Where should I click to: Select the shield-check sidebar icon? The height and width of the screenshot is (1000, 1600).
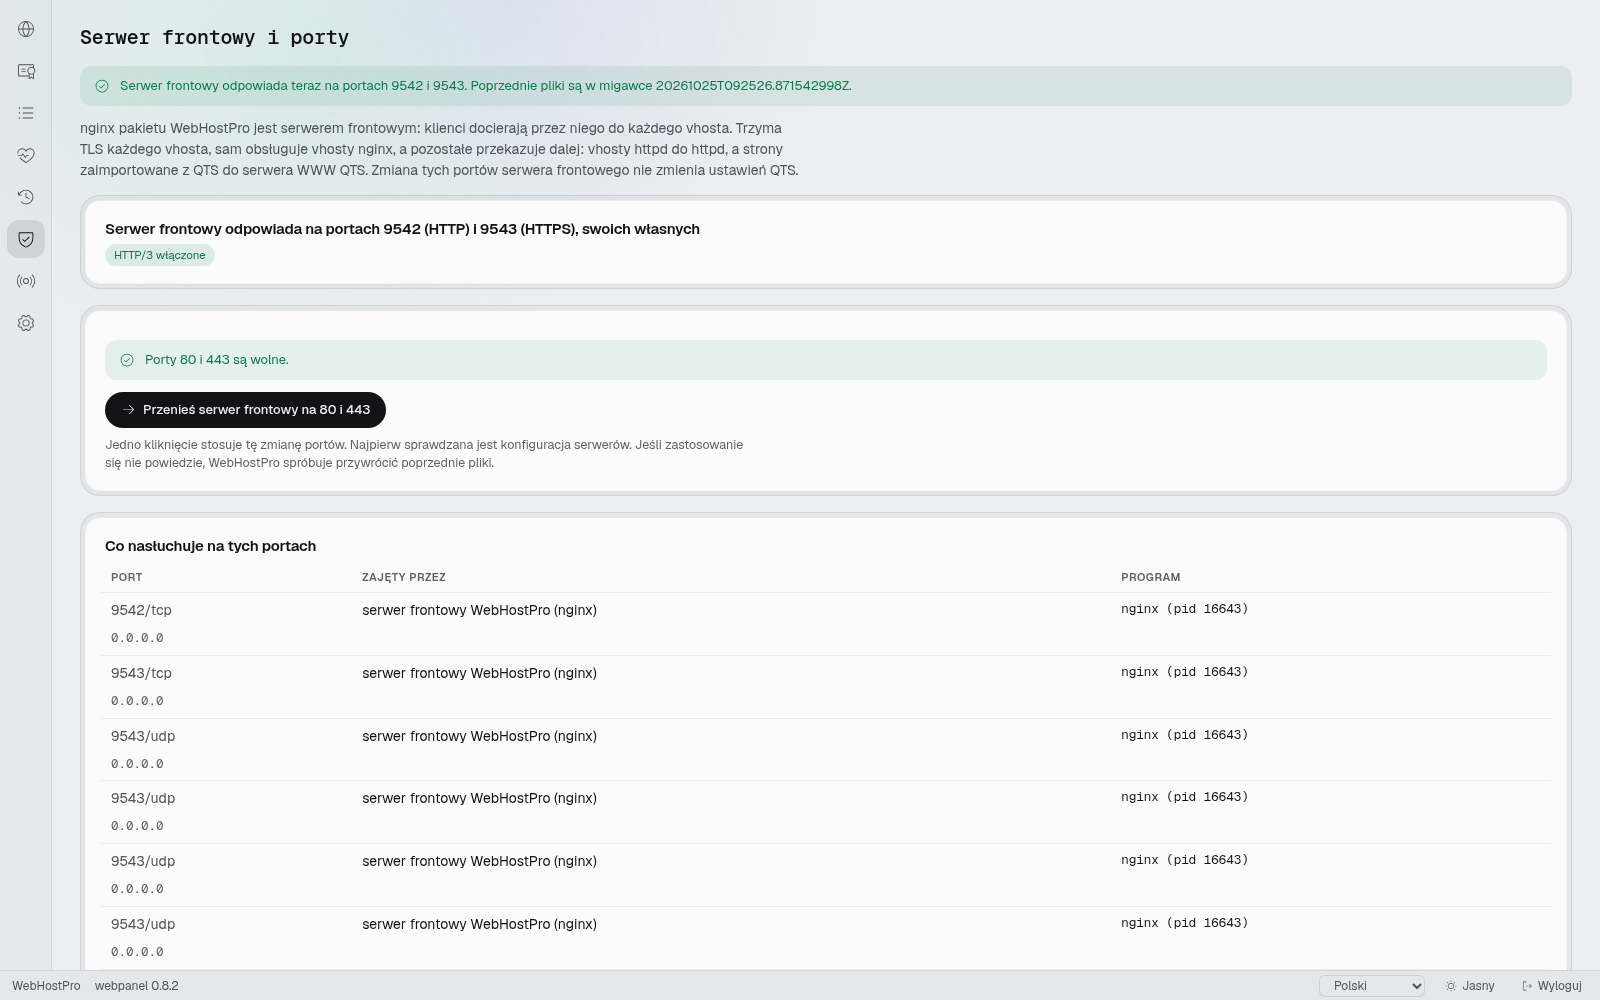[x=26, y=239]
